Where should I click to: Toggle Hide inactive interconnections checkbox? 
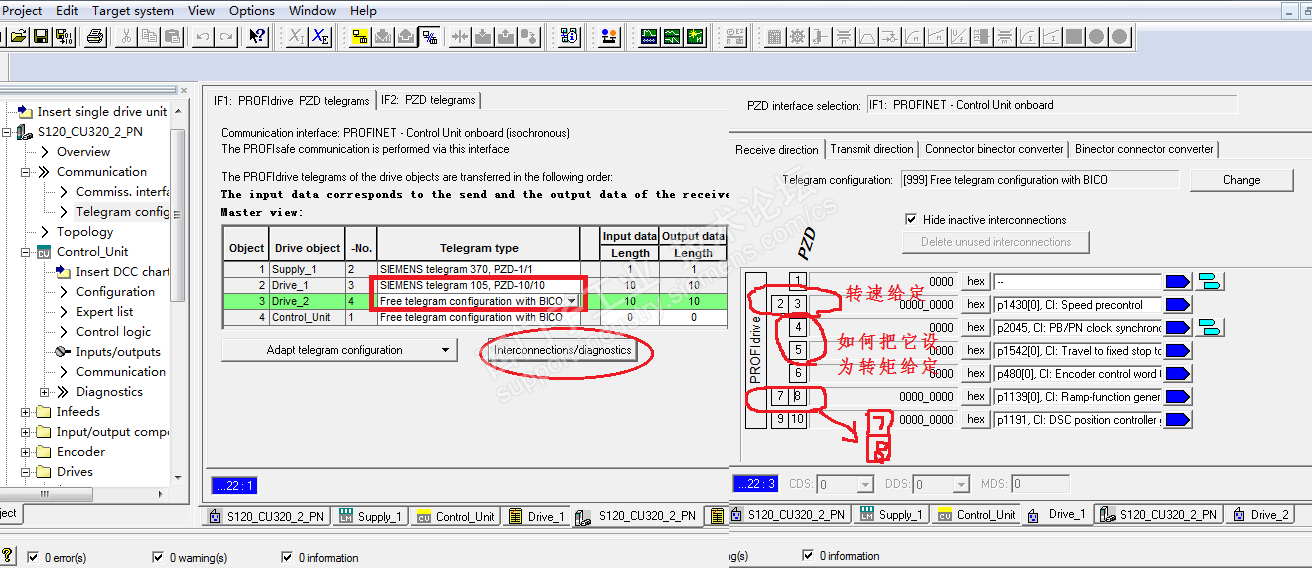pyautogui.click(x=910, y=219)
